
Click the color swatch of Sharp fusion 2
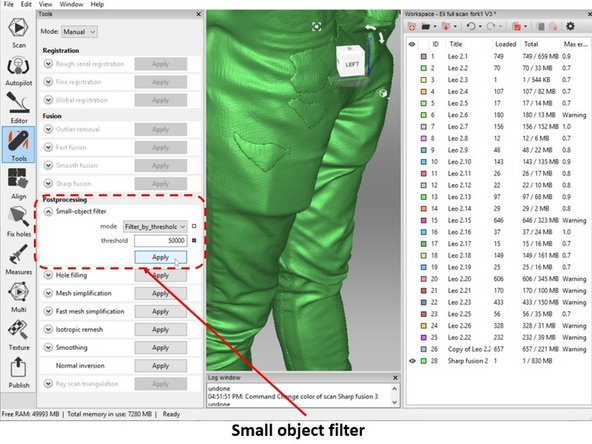424,361
